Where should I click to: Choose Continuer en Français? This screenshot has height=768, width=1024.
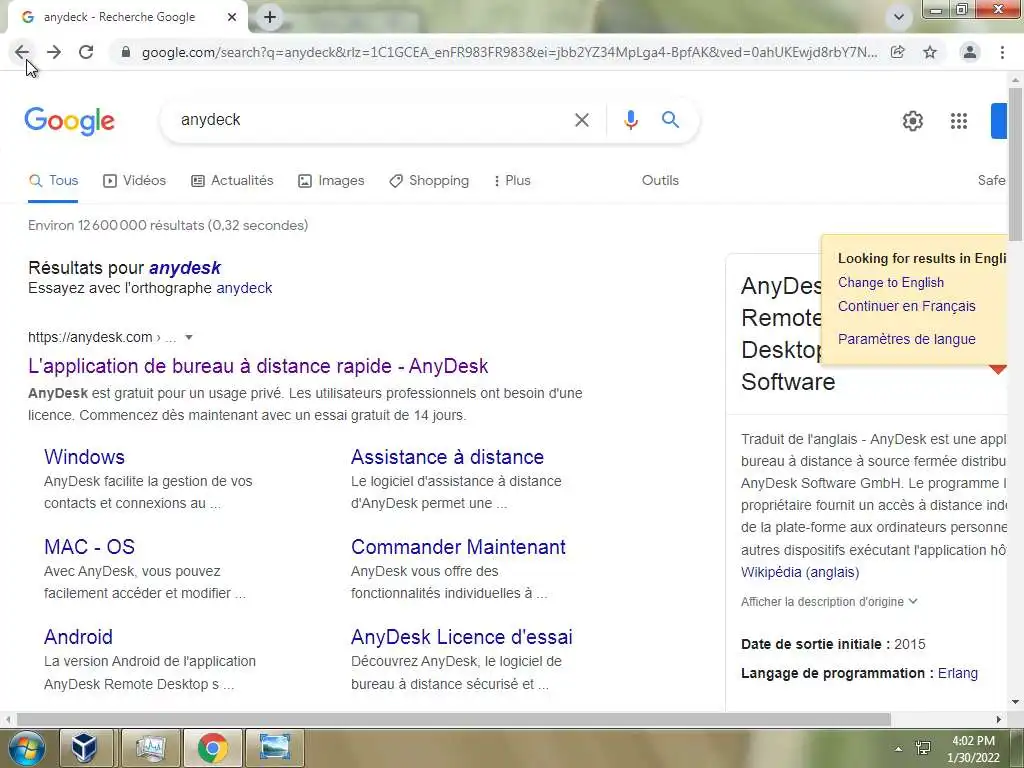[906, 306]
